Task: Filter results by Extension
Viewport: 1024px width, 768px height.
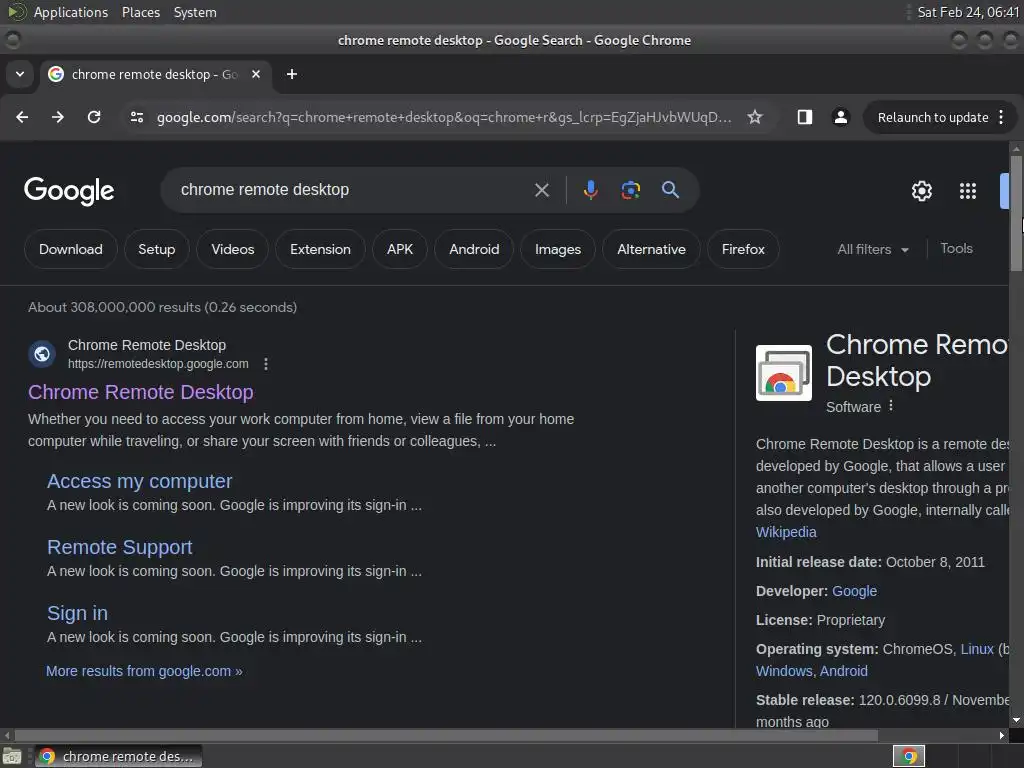Action: 320,249
